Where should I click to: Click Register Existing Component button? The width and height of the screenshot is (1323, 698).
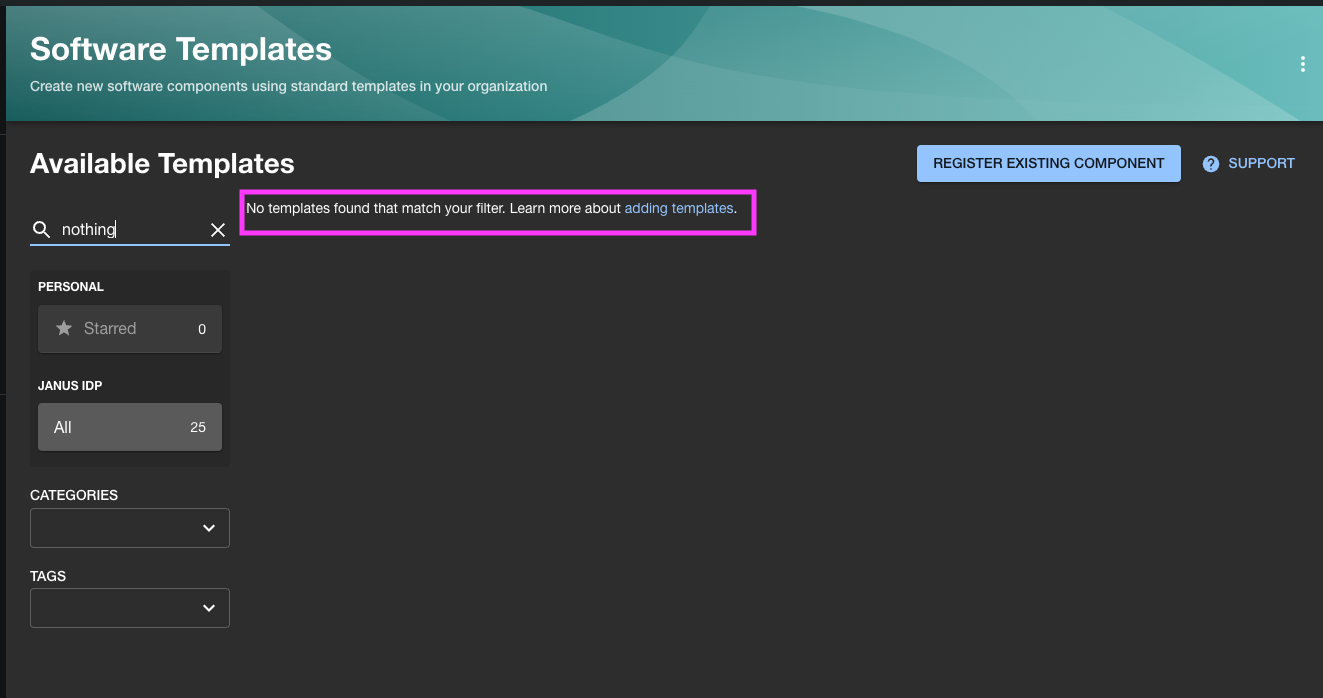(1049, 164)
